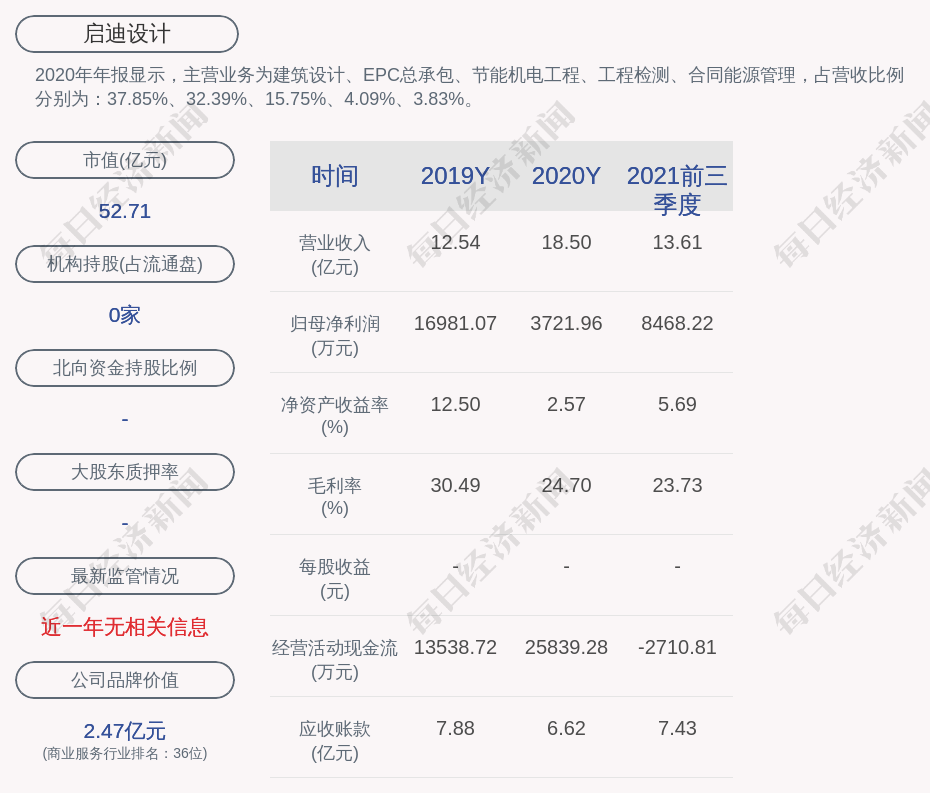Screen dimensions: 930x793
Task: Select revenue value 13.61
Action: tap(677, 242)
